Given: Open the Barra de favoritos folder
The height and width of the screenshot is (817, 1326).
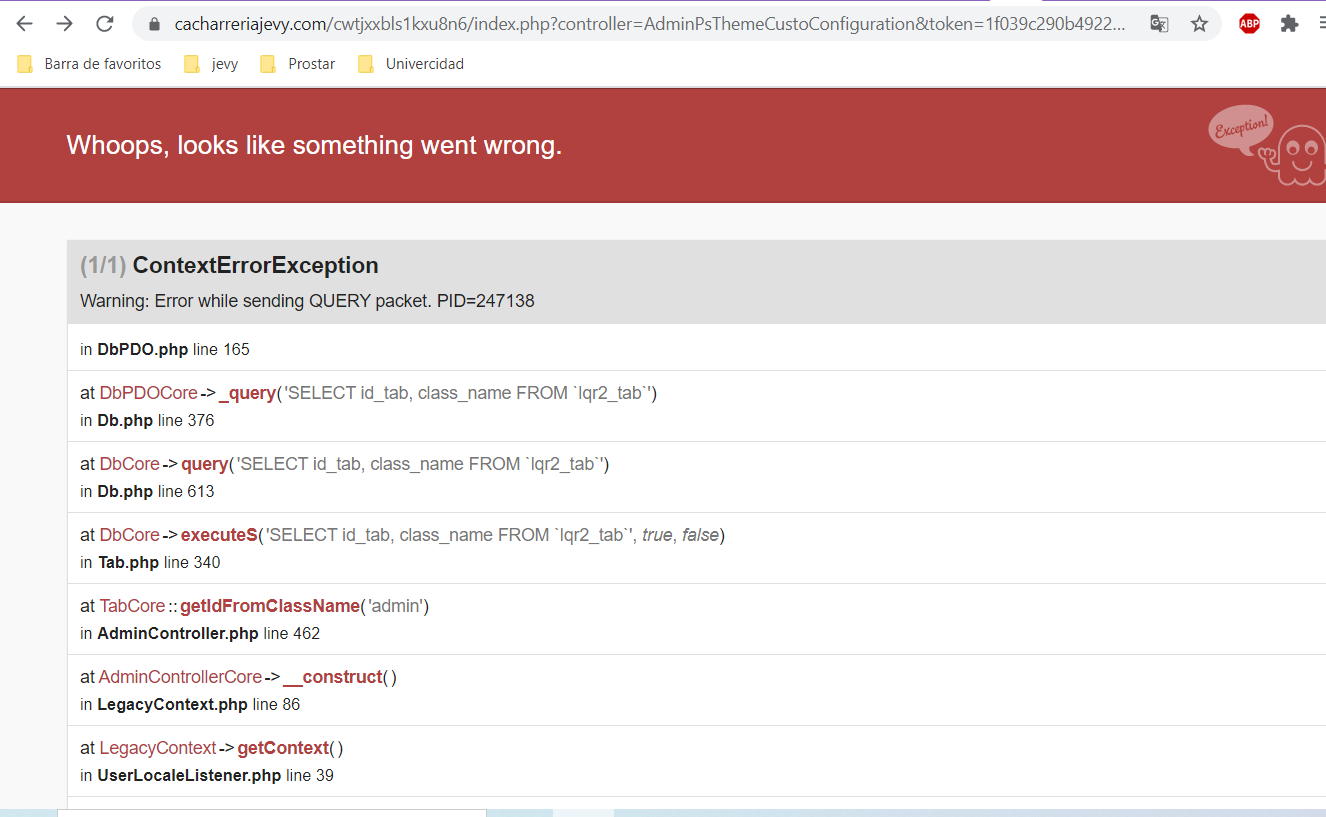Looking at the screenshot, I should [89, 64].
